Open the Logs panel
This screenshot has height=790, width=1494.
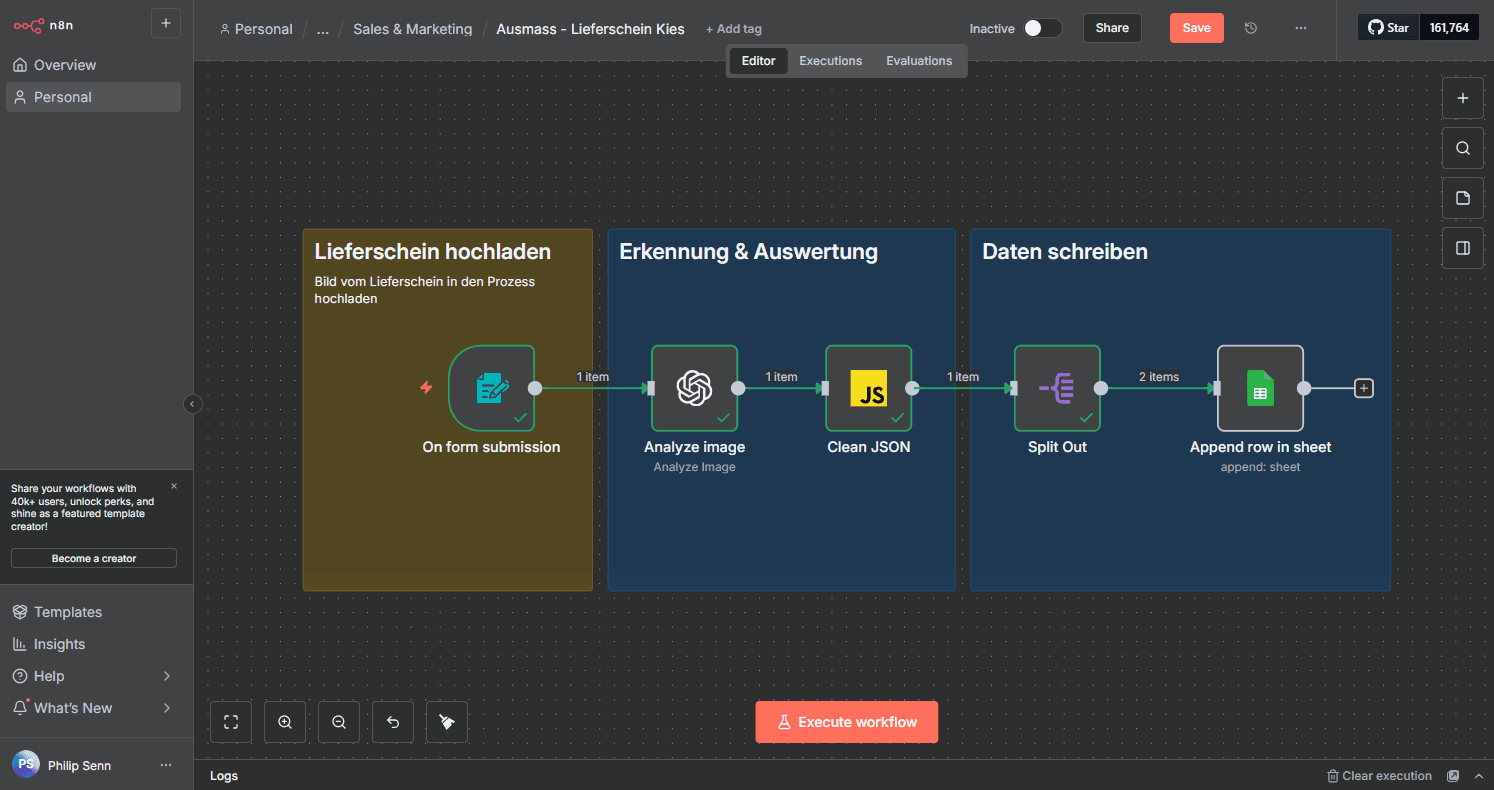[224, 776]
